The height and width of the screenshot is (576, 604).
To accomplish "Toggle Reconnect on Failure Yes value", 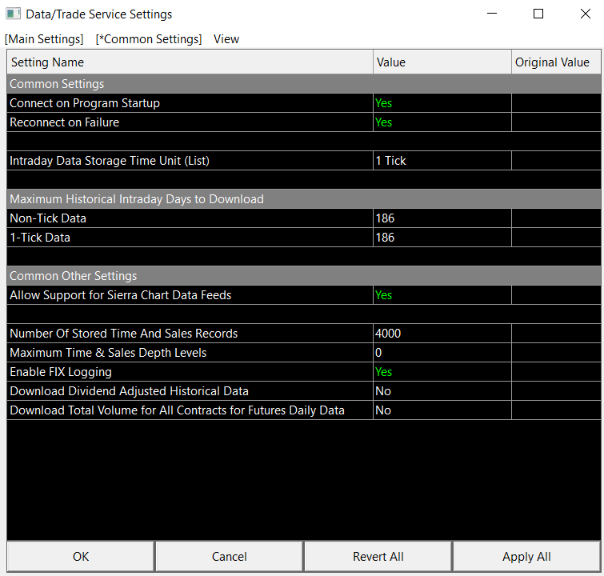I will point(442,122).
